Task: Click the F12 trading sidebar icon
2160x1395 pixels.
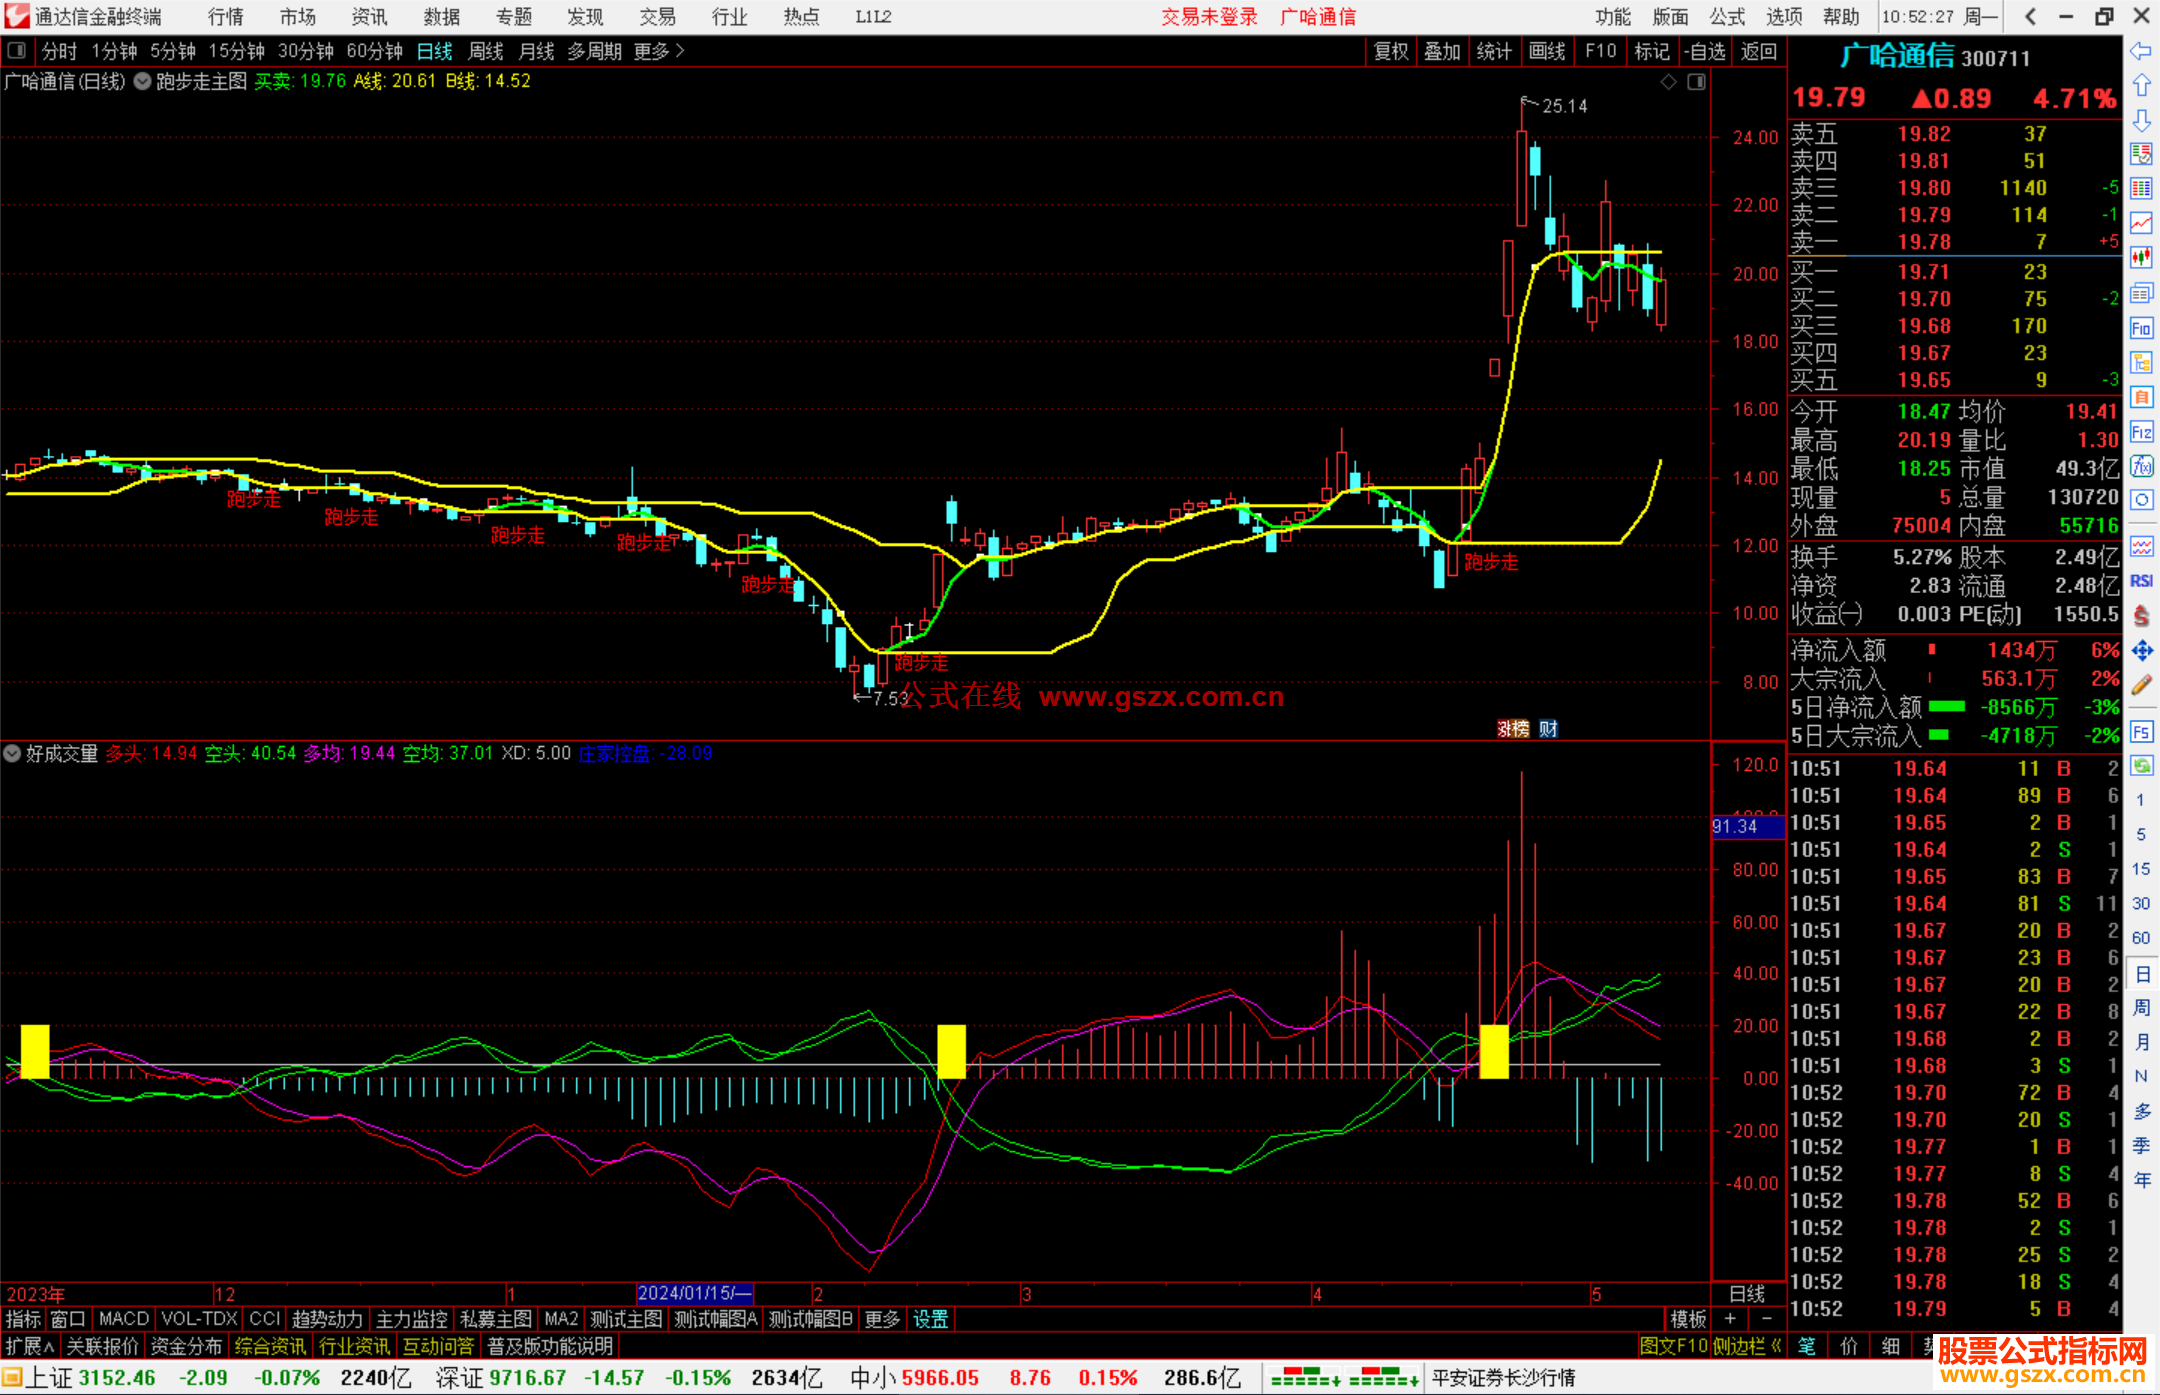Action: 2141,432
